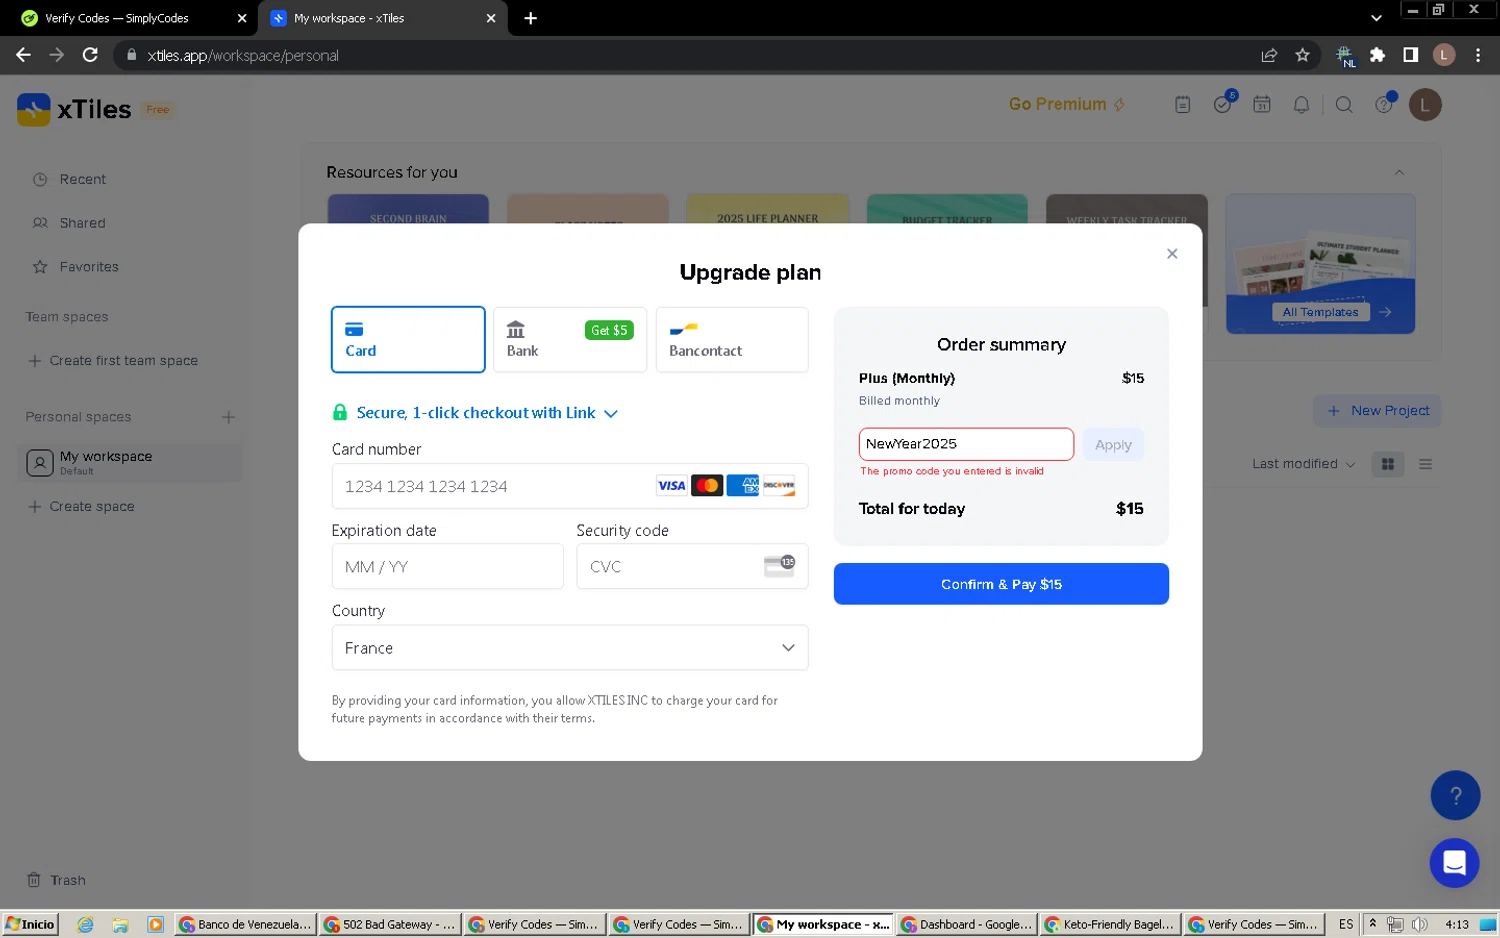This screenshot has width=1500, height=938.
Task: Open Chrome menu three dots
Action: [x=1477, y=55]
